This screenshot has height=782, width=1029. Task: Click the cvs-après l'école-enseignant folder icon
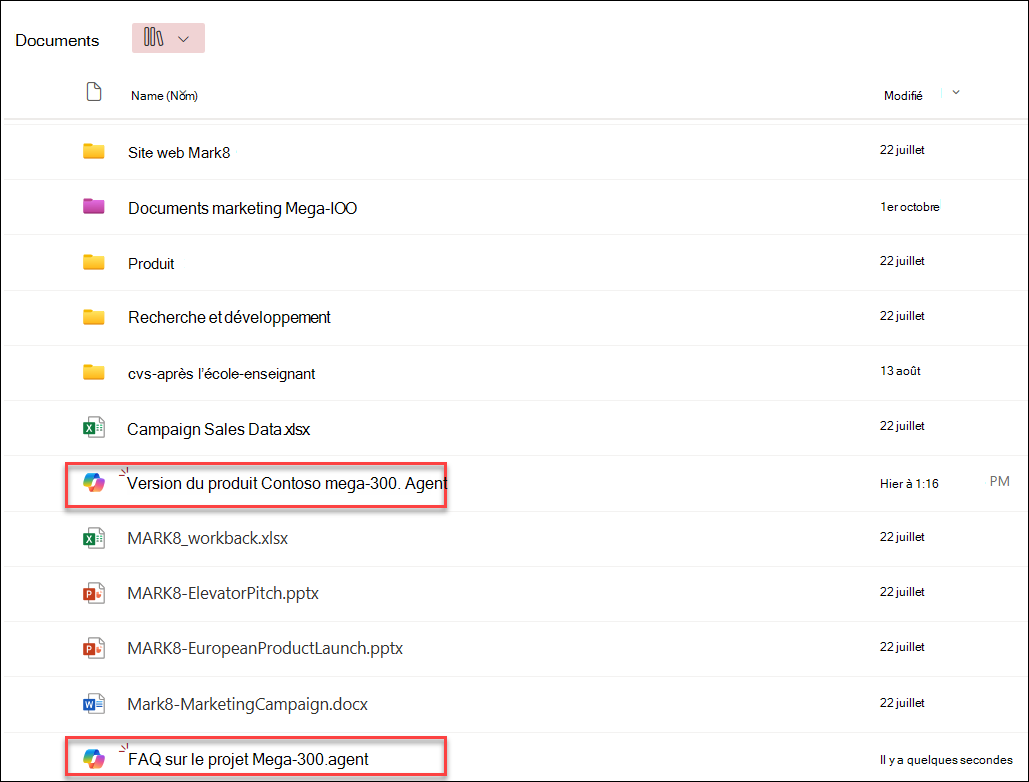[x=94, y=373]
